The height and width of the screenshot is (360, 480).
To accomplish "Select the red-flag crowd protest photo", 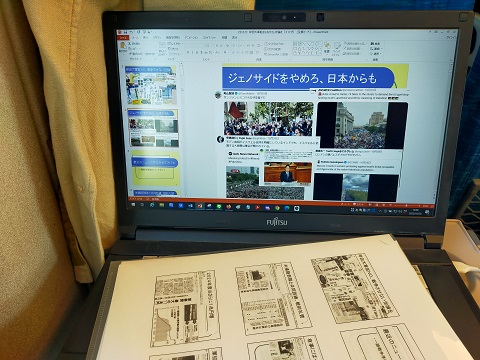I will coord(268,119).
